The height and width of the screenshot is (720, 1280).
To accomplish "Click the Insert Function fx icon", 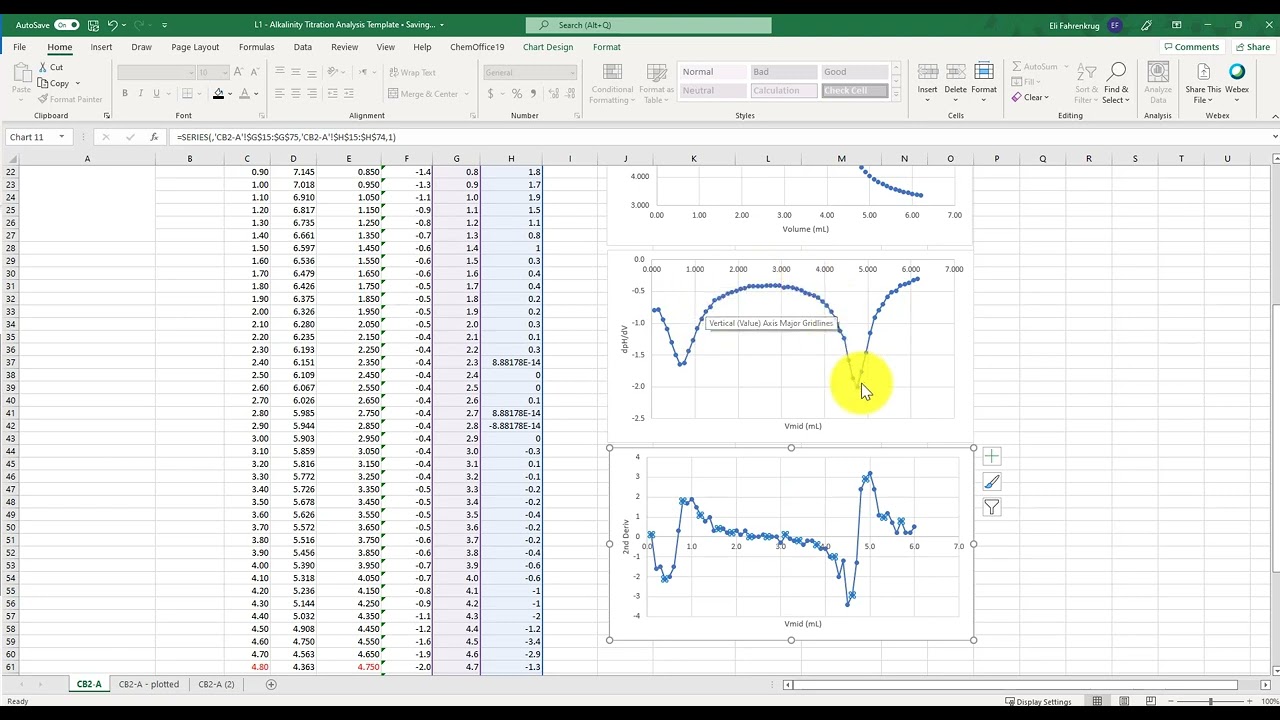I will tap(153, 137).
